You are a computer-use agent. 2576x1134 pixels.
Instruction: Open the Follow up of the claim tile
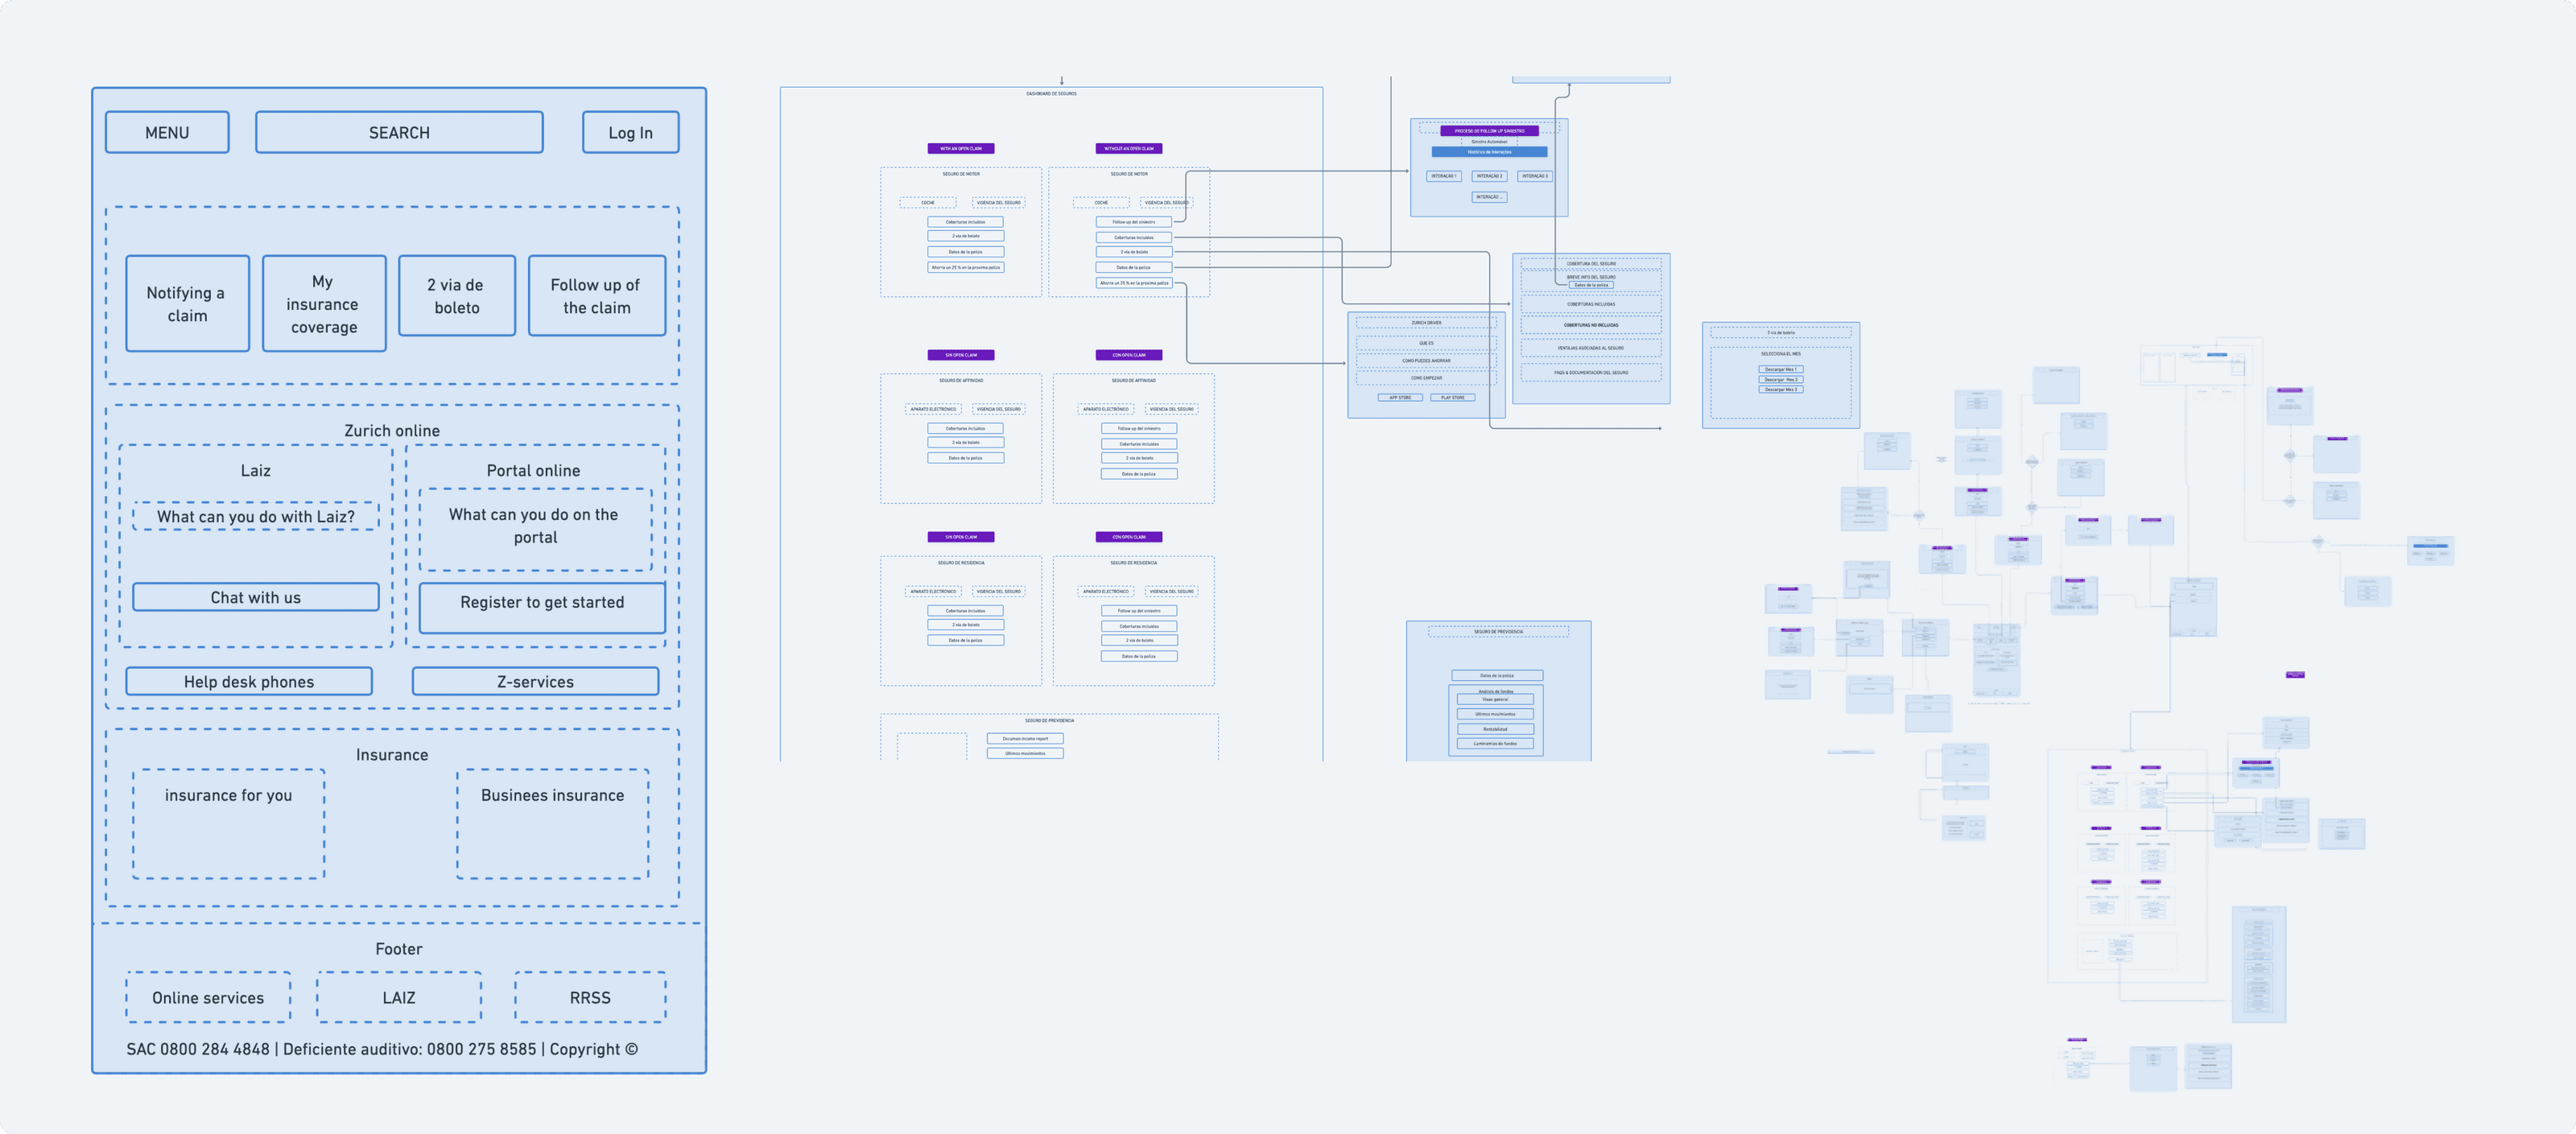pyautogui.click(x=596, y=296)
